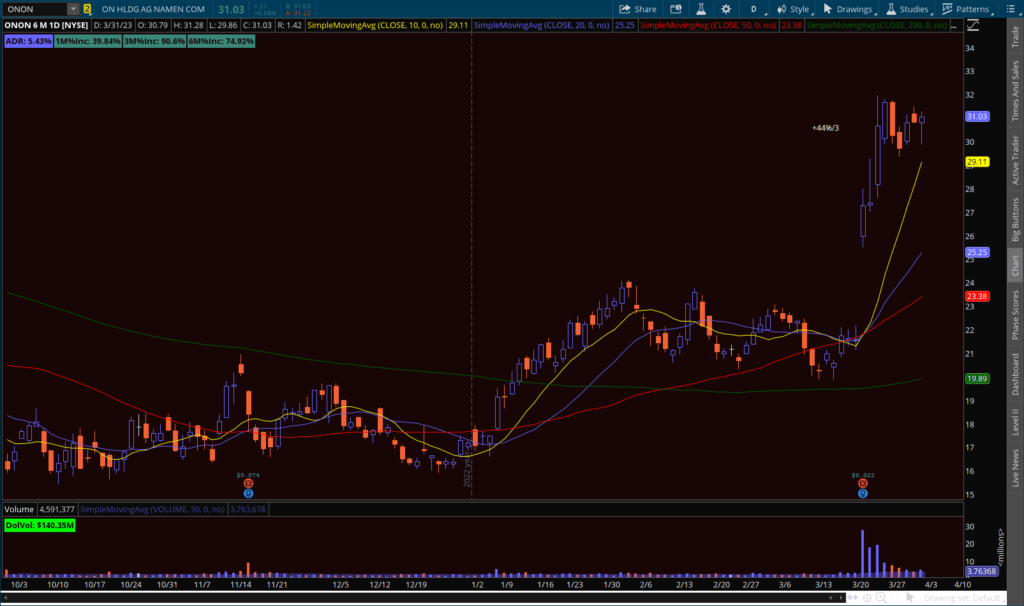Click the SimpleMovingAvg (CLOSE, 200) label

(x=876, y=25)
